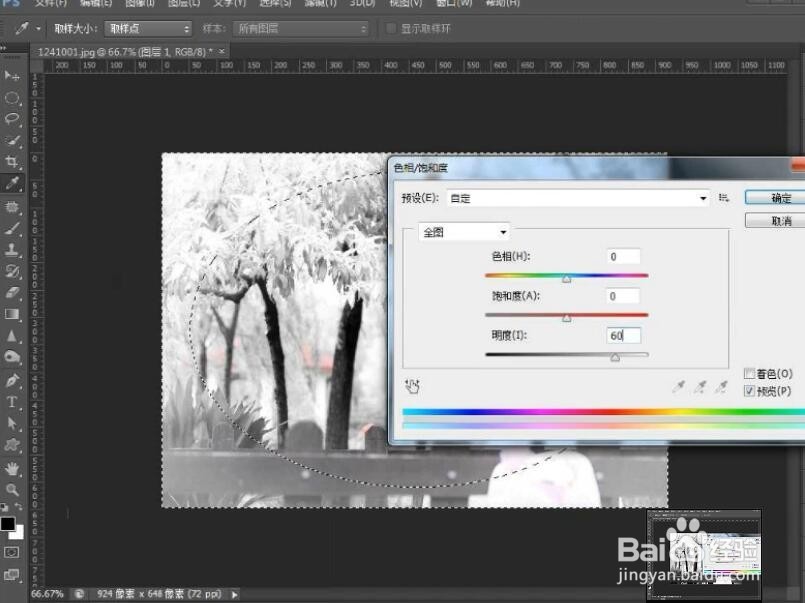
Task: Toggle the 预览(P) preview checkbox
Action: tap(749, 391)
